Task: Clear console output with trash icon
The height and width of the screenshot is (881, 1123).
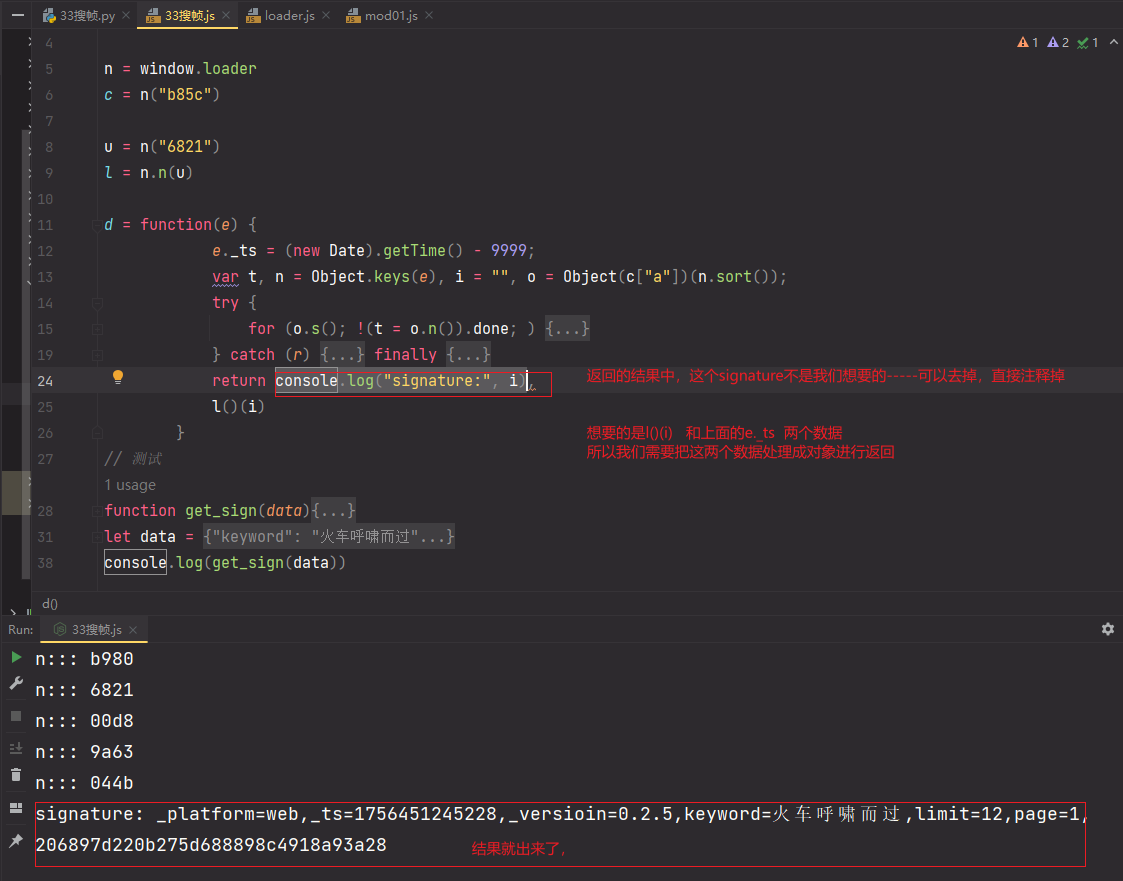Action: click(x=16, y=774)
